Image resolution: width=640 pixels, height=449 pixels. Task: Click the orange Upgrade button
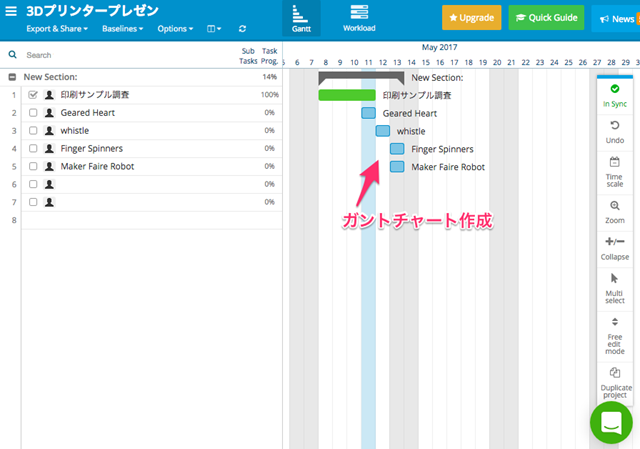pyautogui.click(x=471, y=18)
